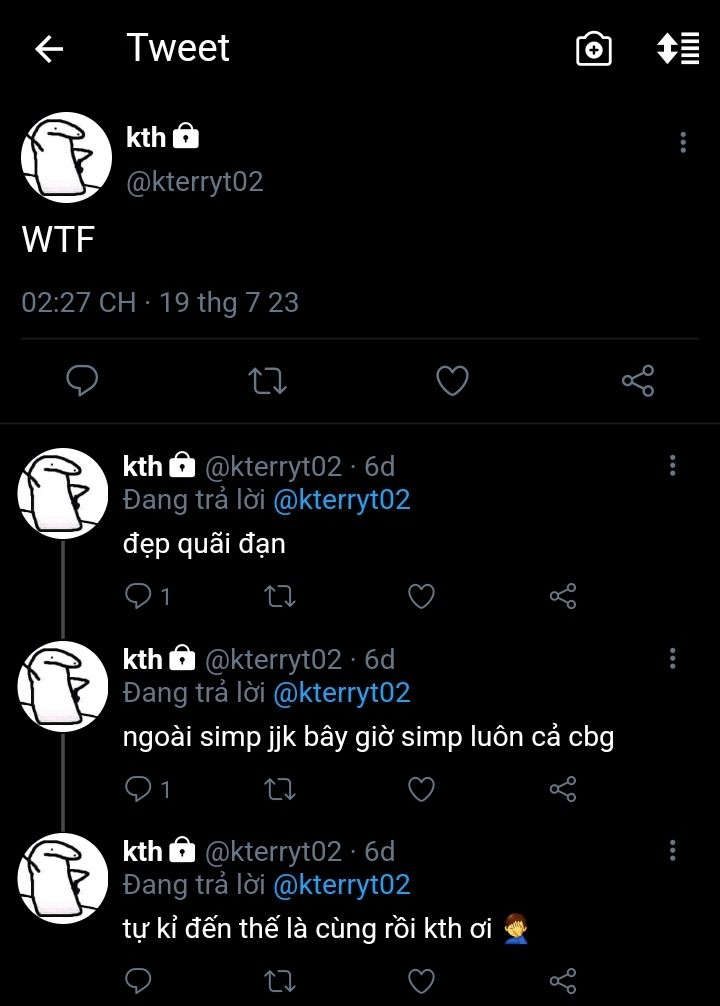Tap the camera plus icon in header
The image size is (720, 1006).
click(594, 49)
